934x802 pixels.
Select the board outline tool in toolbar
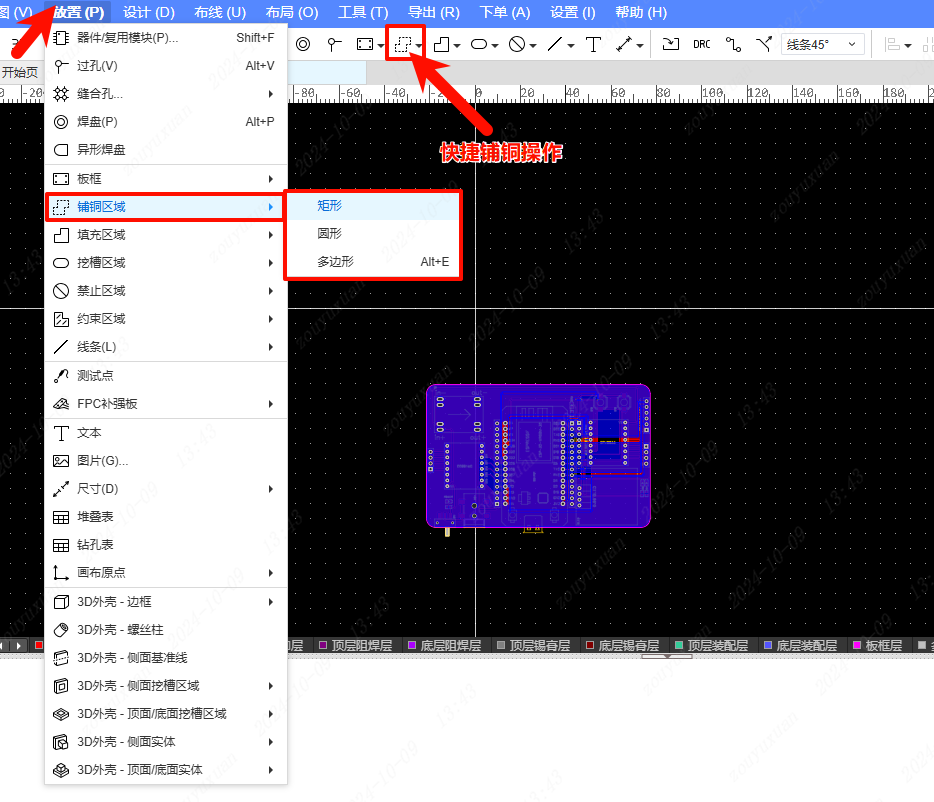(365, 44)
